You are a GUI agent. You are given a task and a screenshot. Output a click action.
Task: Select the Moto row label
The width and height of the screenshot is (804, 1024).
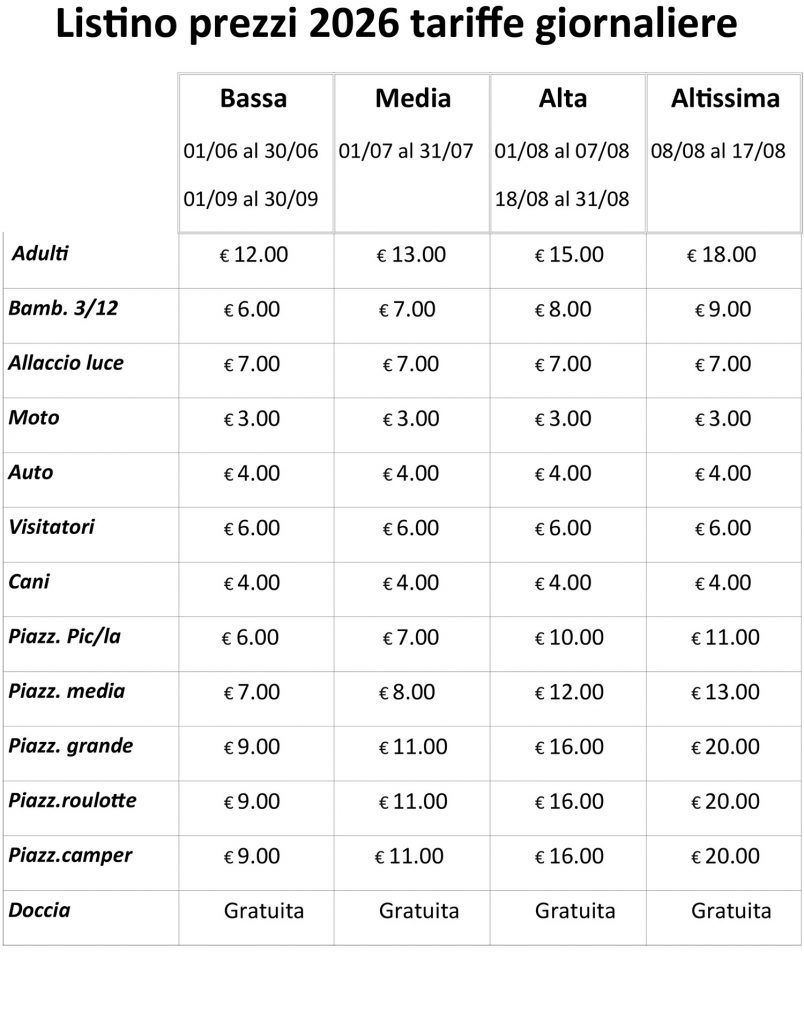tap(33, 418)
